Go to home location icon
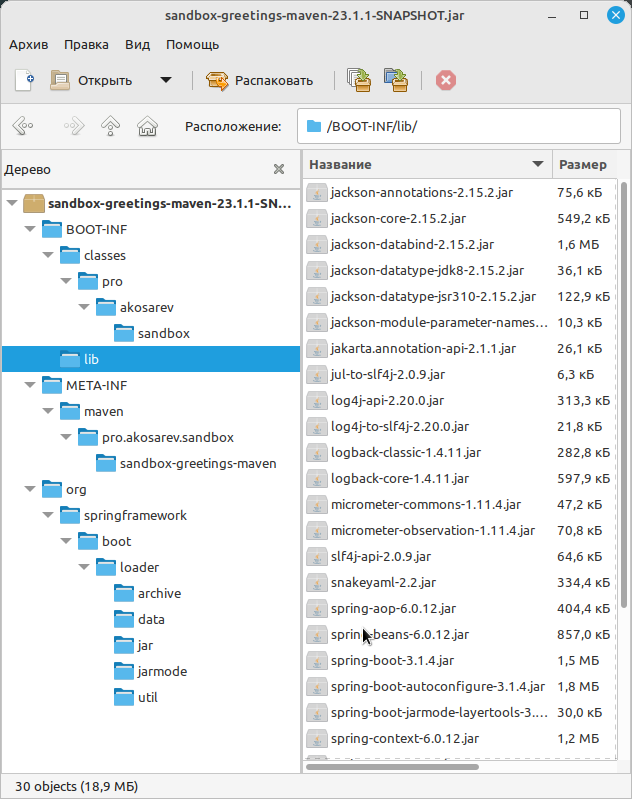 [x=147, y=126]
